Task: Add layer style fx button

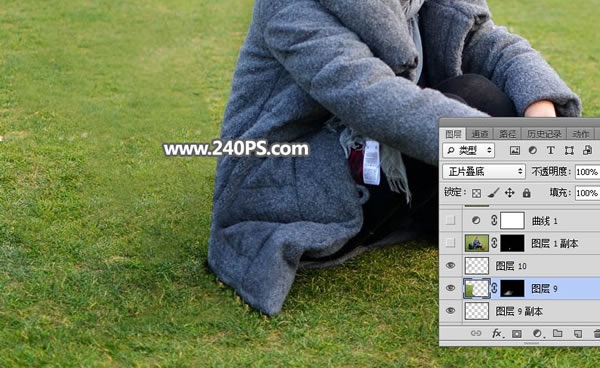Action: click(x=497, y=334)
